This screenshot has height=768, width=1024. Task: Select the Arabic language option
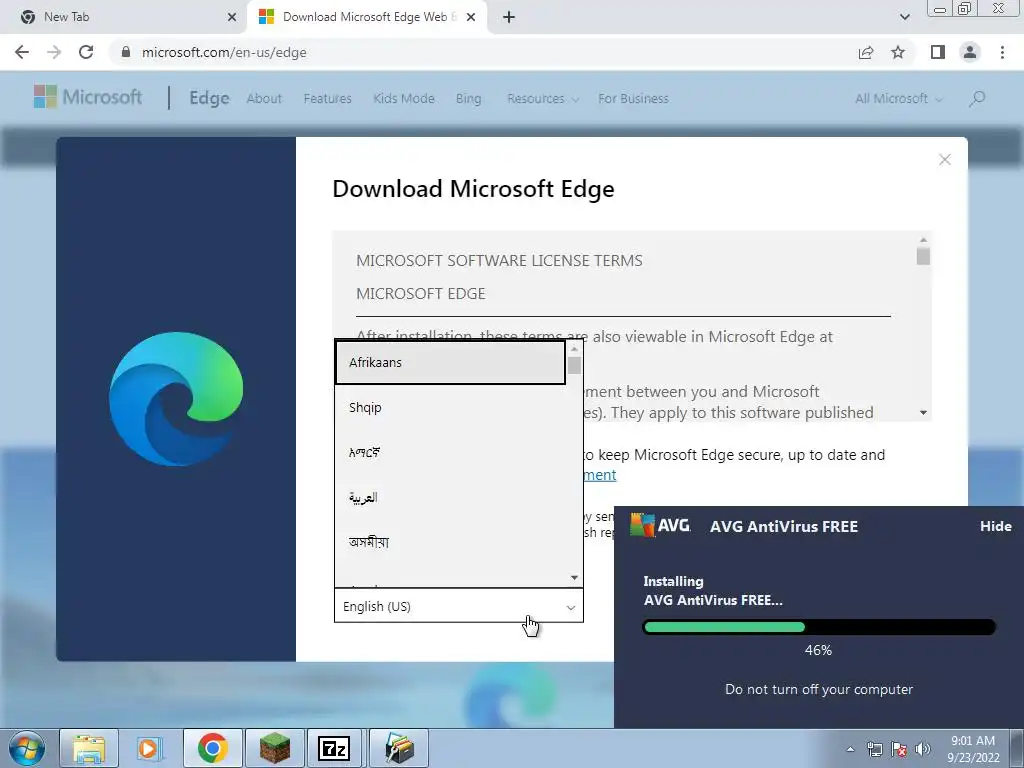[x=450, y=498]
